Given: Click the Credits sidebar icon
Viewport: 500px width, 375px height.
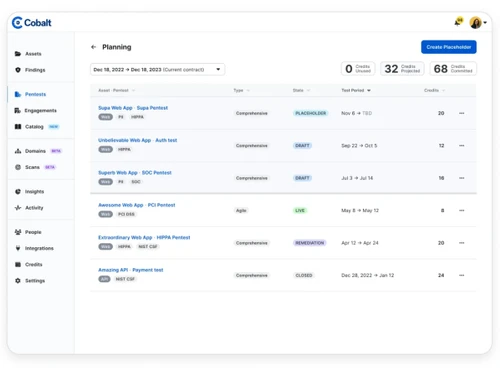Looking at the screenshot, I should (18, 264).
